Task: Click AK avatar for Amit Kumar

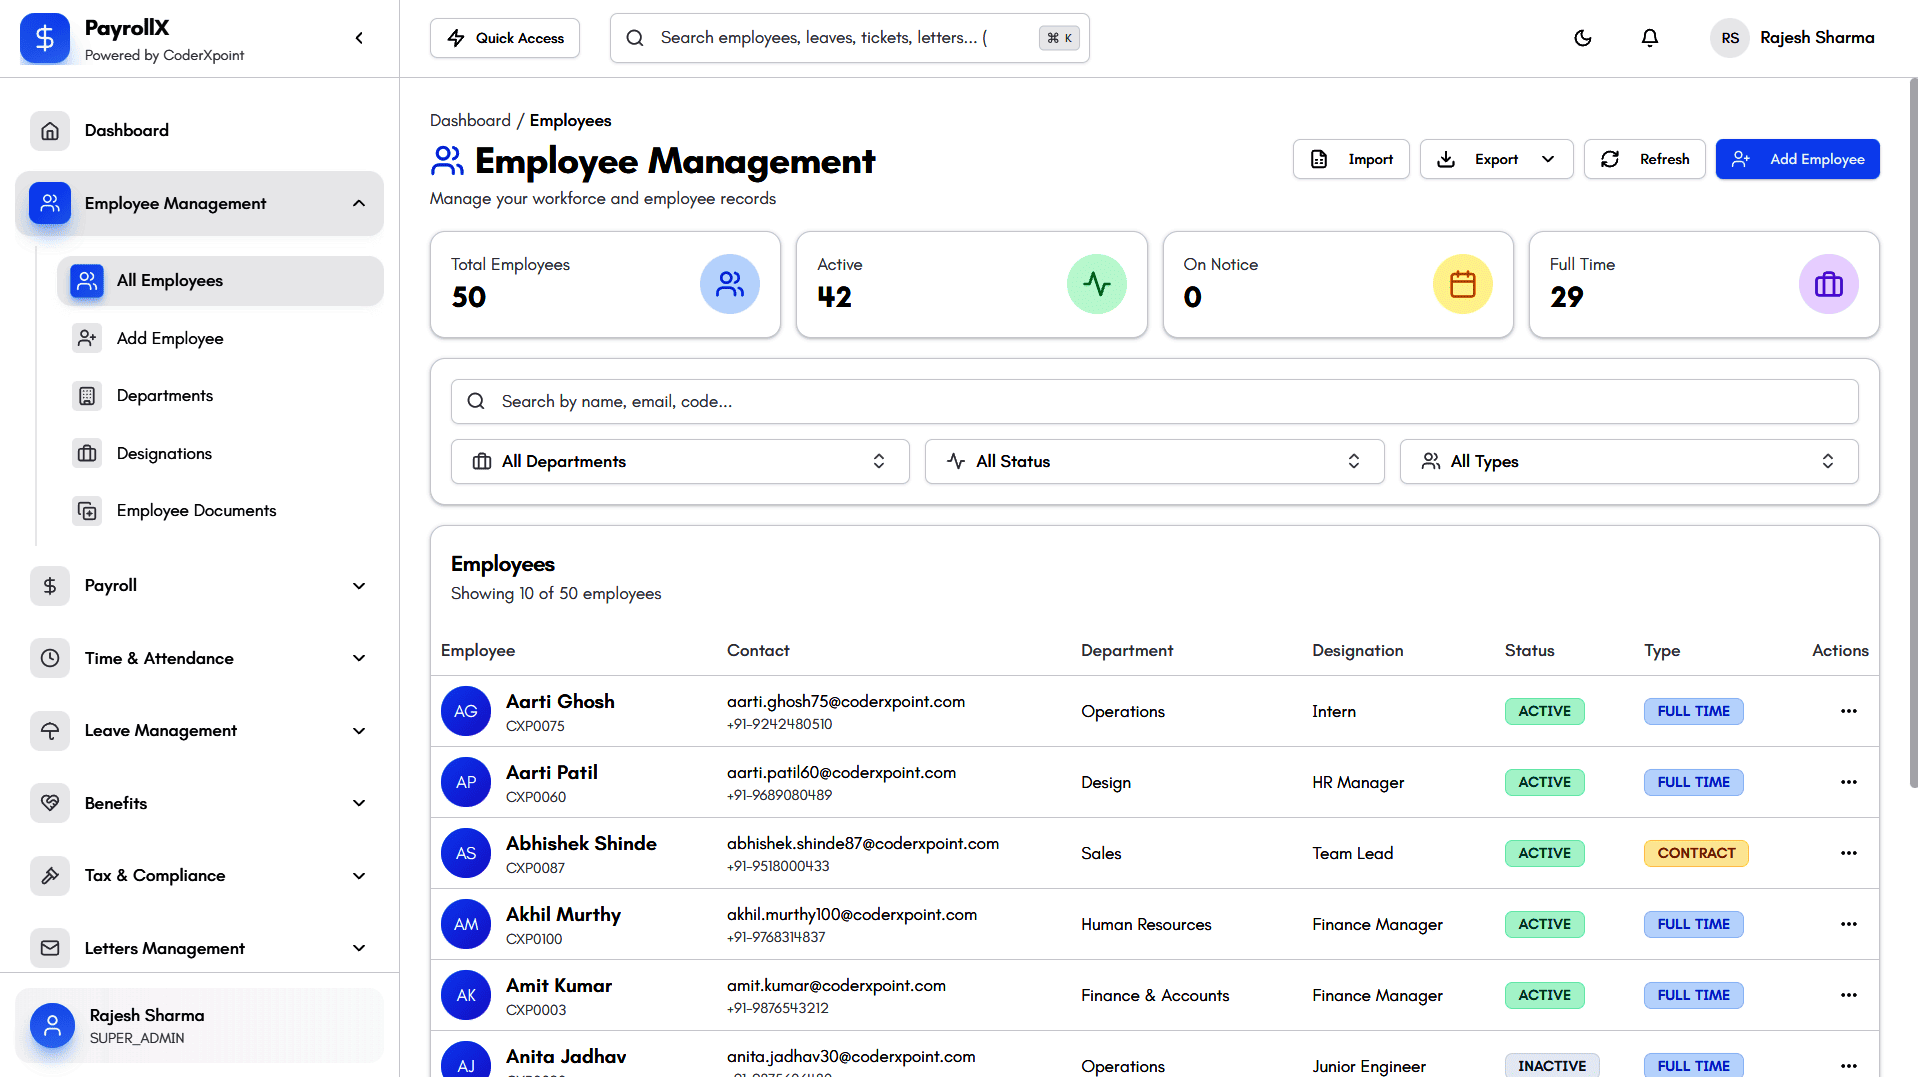Action: click(x=466, y=995)
